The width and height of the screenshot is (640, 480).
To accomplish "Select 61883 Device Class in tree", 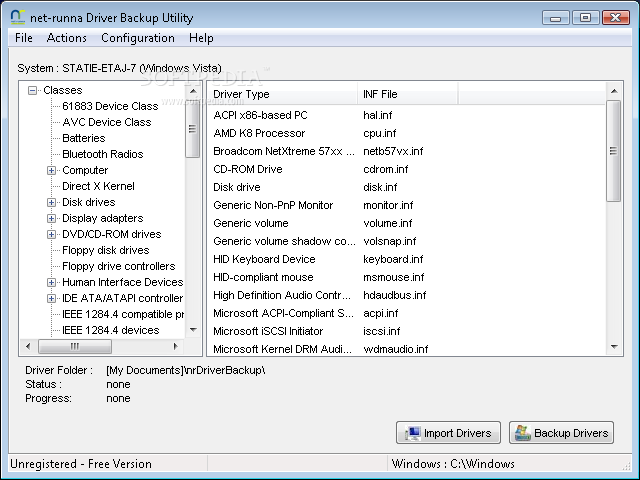I will 110,106.
